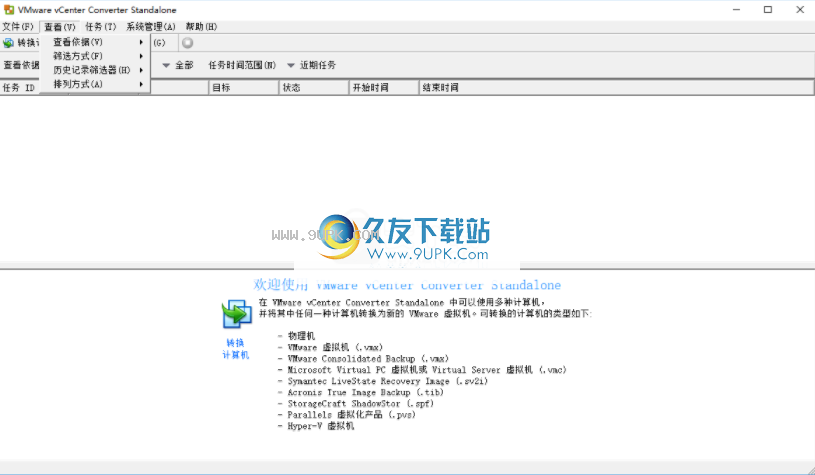The height and width of the screenshot is (475, 815).
Task: Select 查看依据(V) submenu entry
Action: coord(95,42)
